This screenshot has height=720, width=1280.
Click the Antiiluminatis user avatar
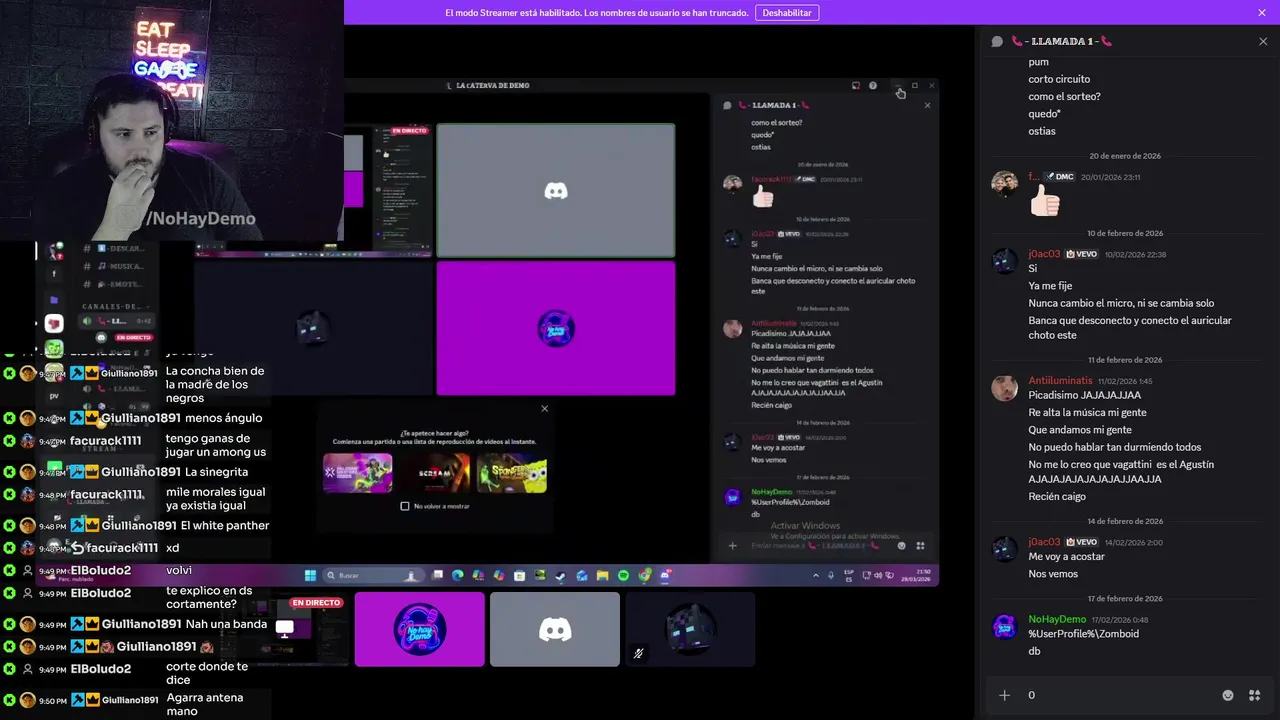pos(1004,389)
